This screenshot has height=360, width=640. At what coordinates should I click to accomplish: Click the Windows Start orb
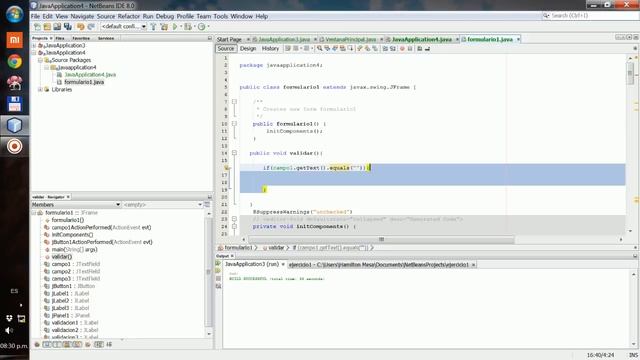pyautogui.click(x=14, y=14)
